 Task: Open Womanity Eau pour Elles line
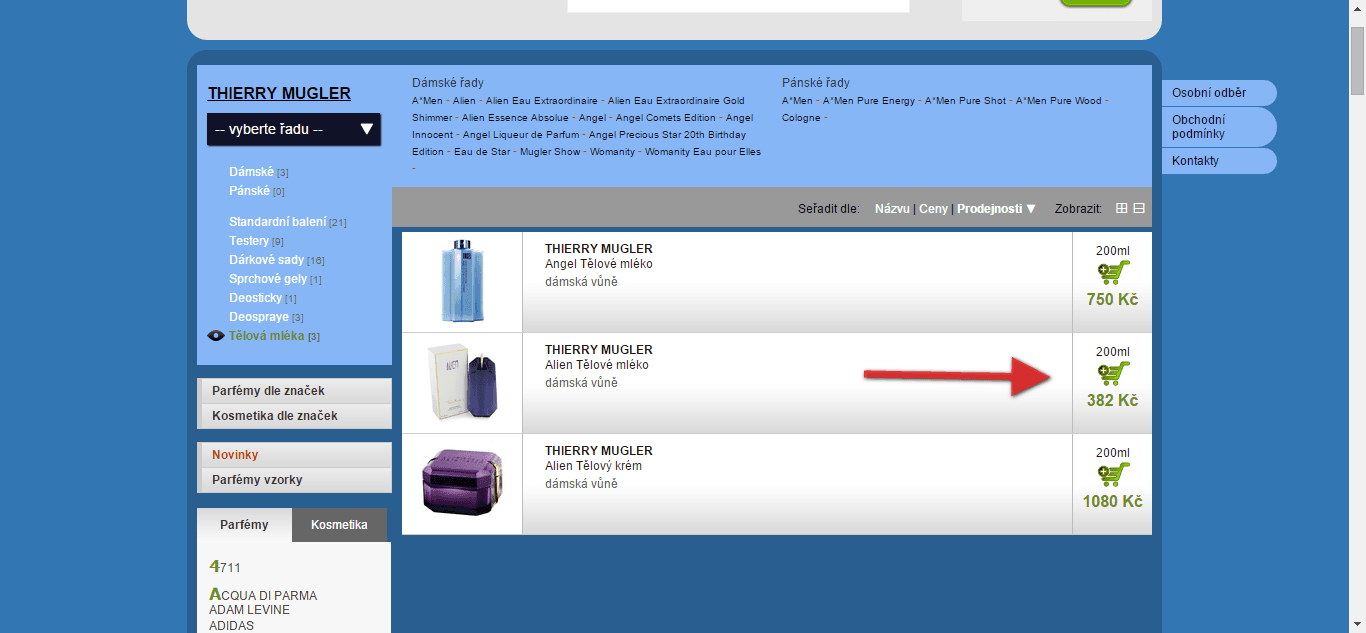pyautogui.click(x=703, y=152)
